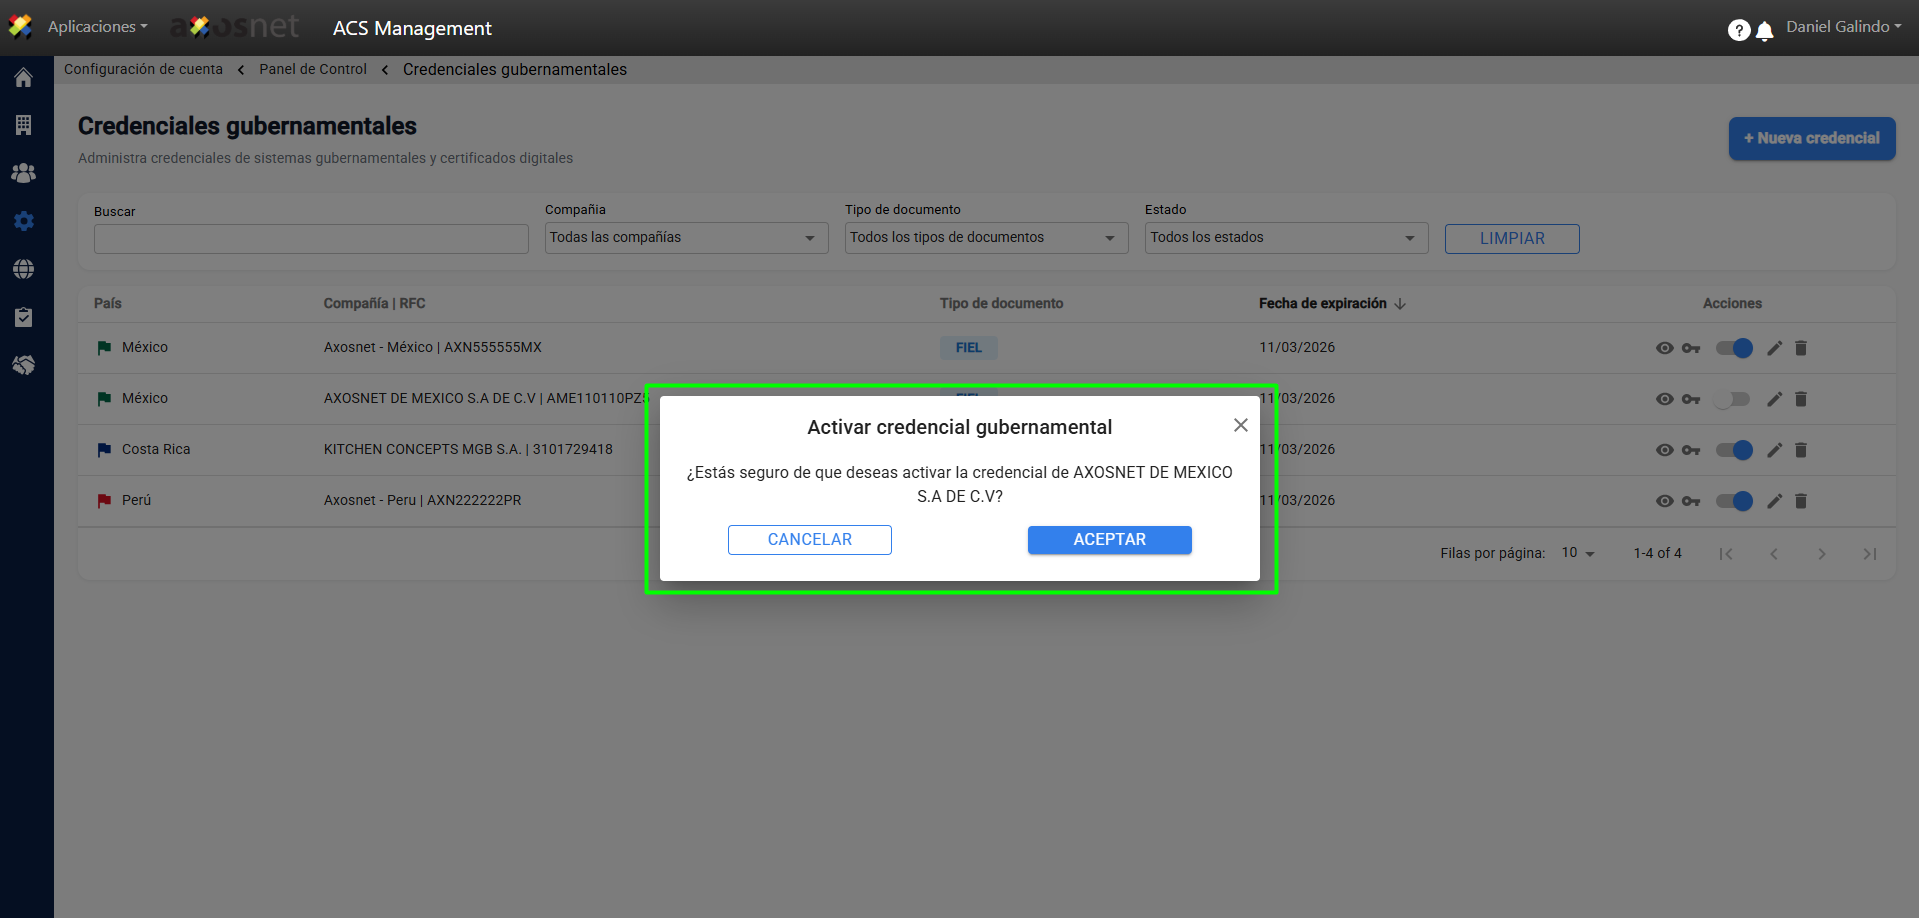Image resolution: width=1919 pixels, height=918 pixels.
Task: Edit the first México credential with pencil
Action: (1774, 348)
